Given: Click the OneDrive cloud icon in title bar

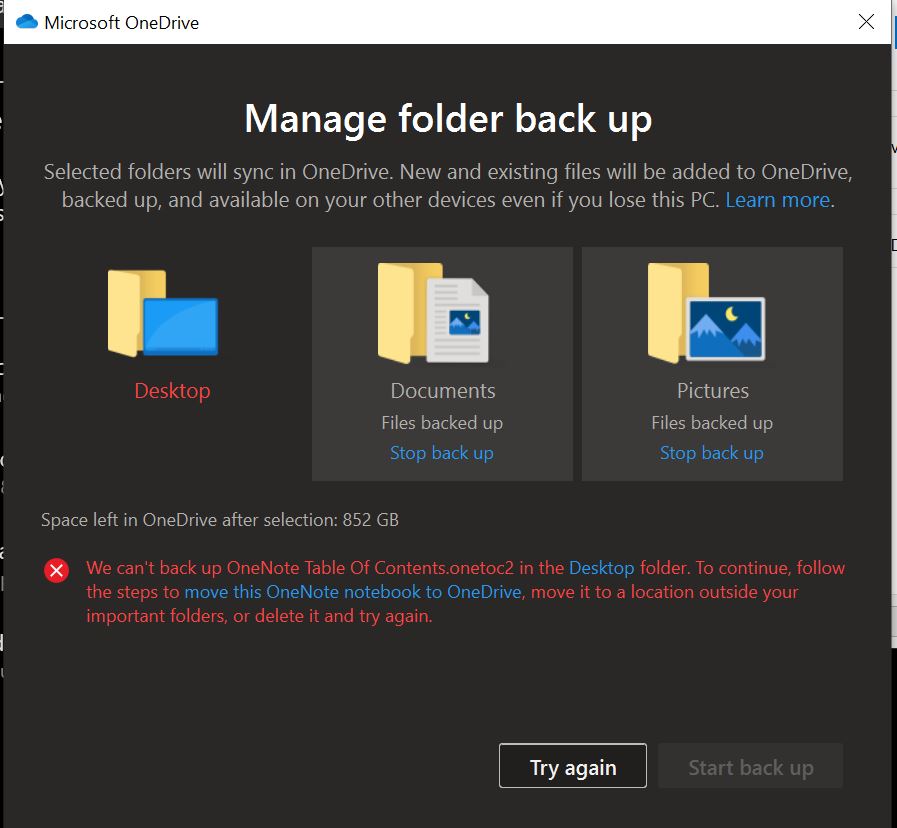Looking at the screenshot, I should point(27,22).
